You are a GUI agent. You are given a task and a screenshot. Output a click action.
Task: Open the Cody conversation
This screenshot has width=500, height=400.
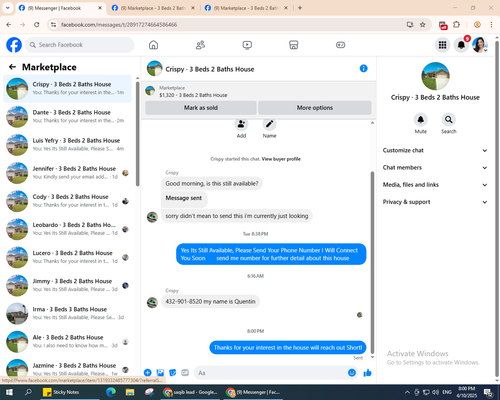click(67, 201)
